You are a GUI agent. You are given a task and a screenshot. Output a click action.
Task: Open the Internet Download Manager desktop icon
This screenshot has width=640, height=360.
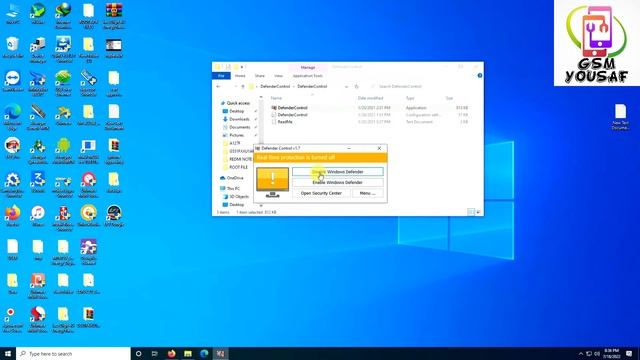click(63, 15)
